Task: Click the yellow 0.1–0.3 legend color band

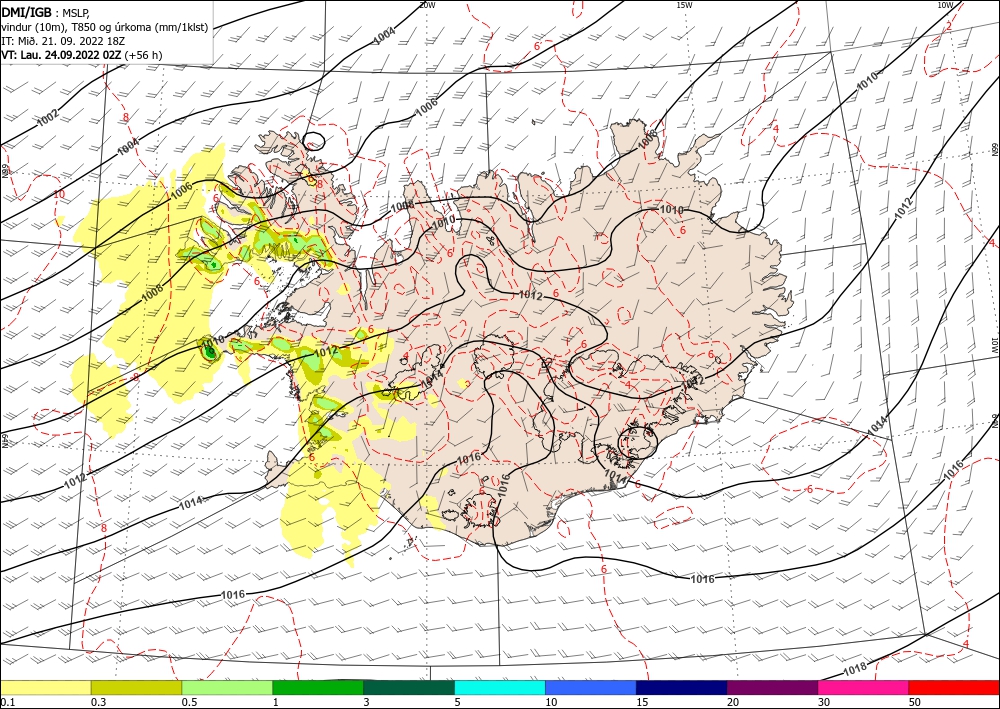Action: [x=45, y=687]
